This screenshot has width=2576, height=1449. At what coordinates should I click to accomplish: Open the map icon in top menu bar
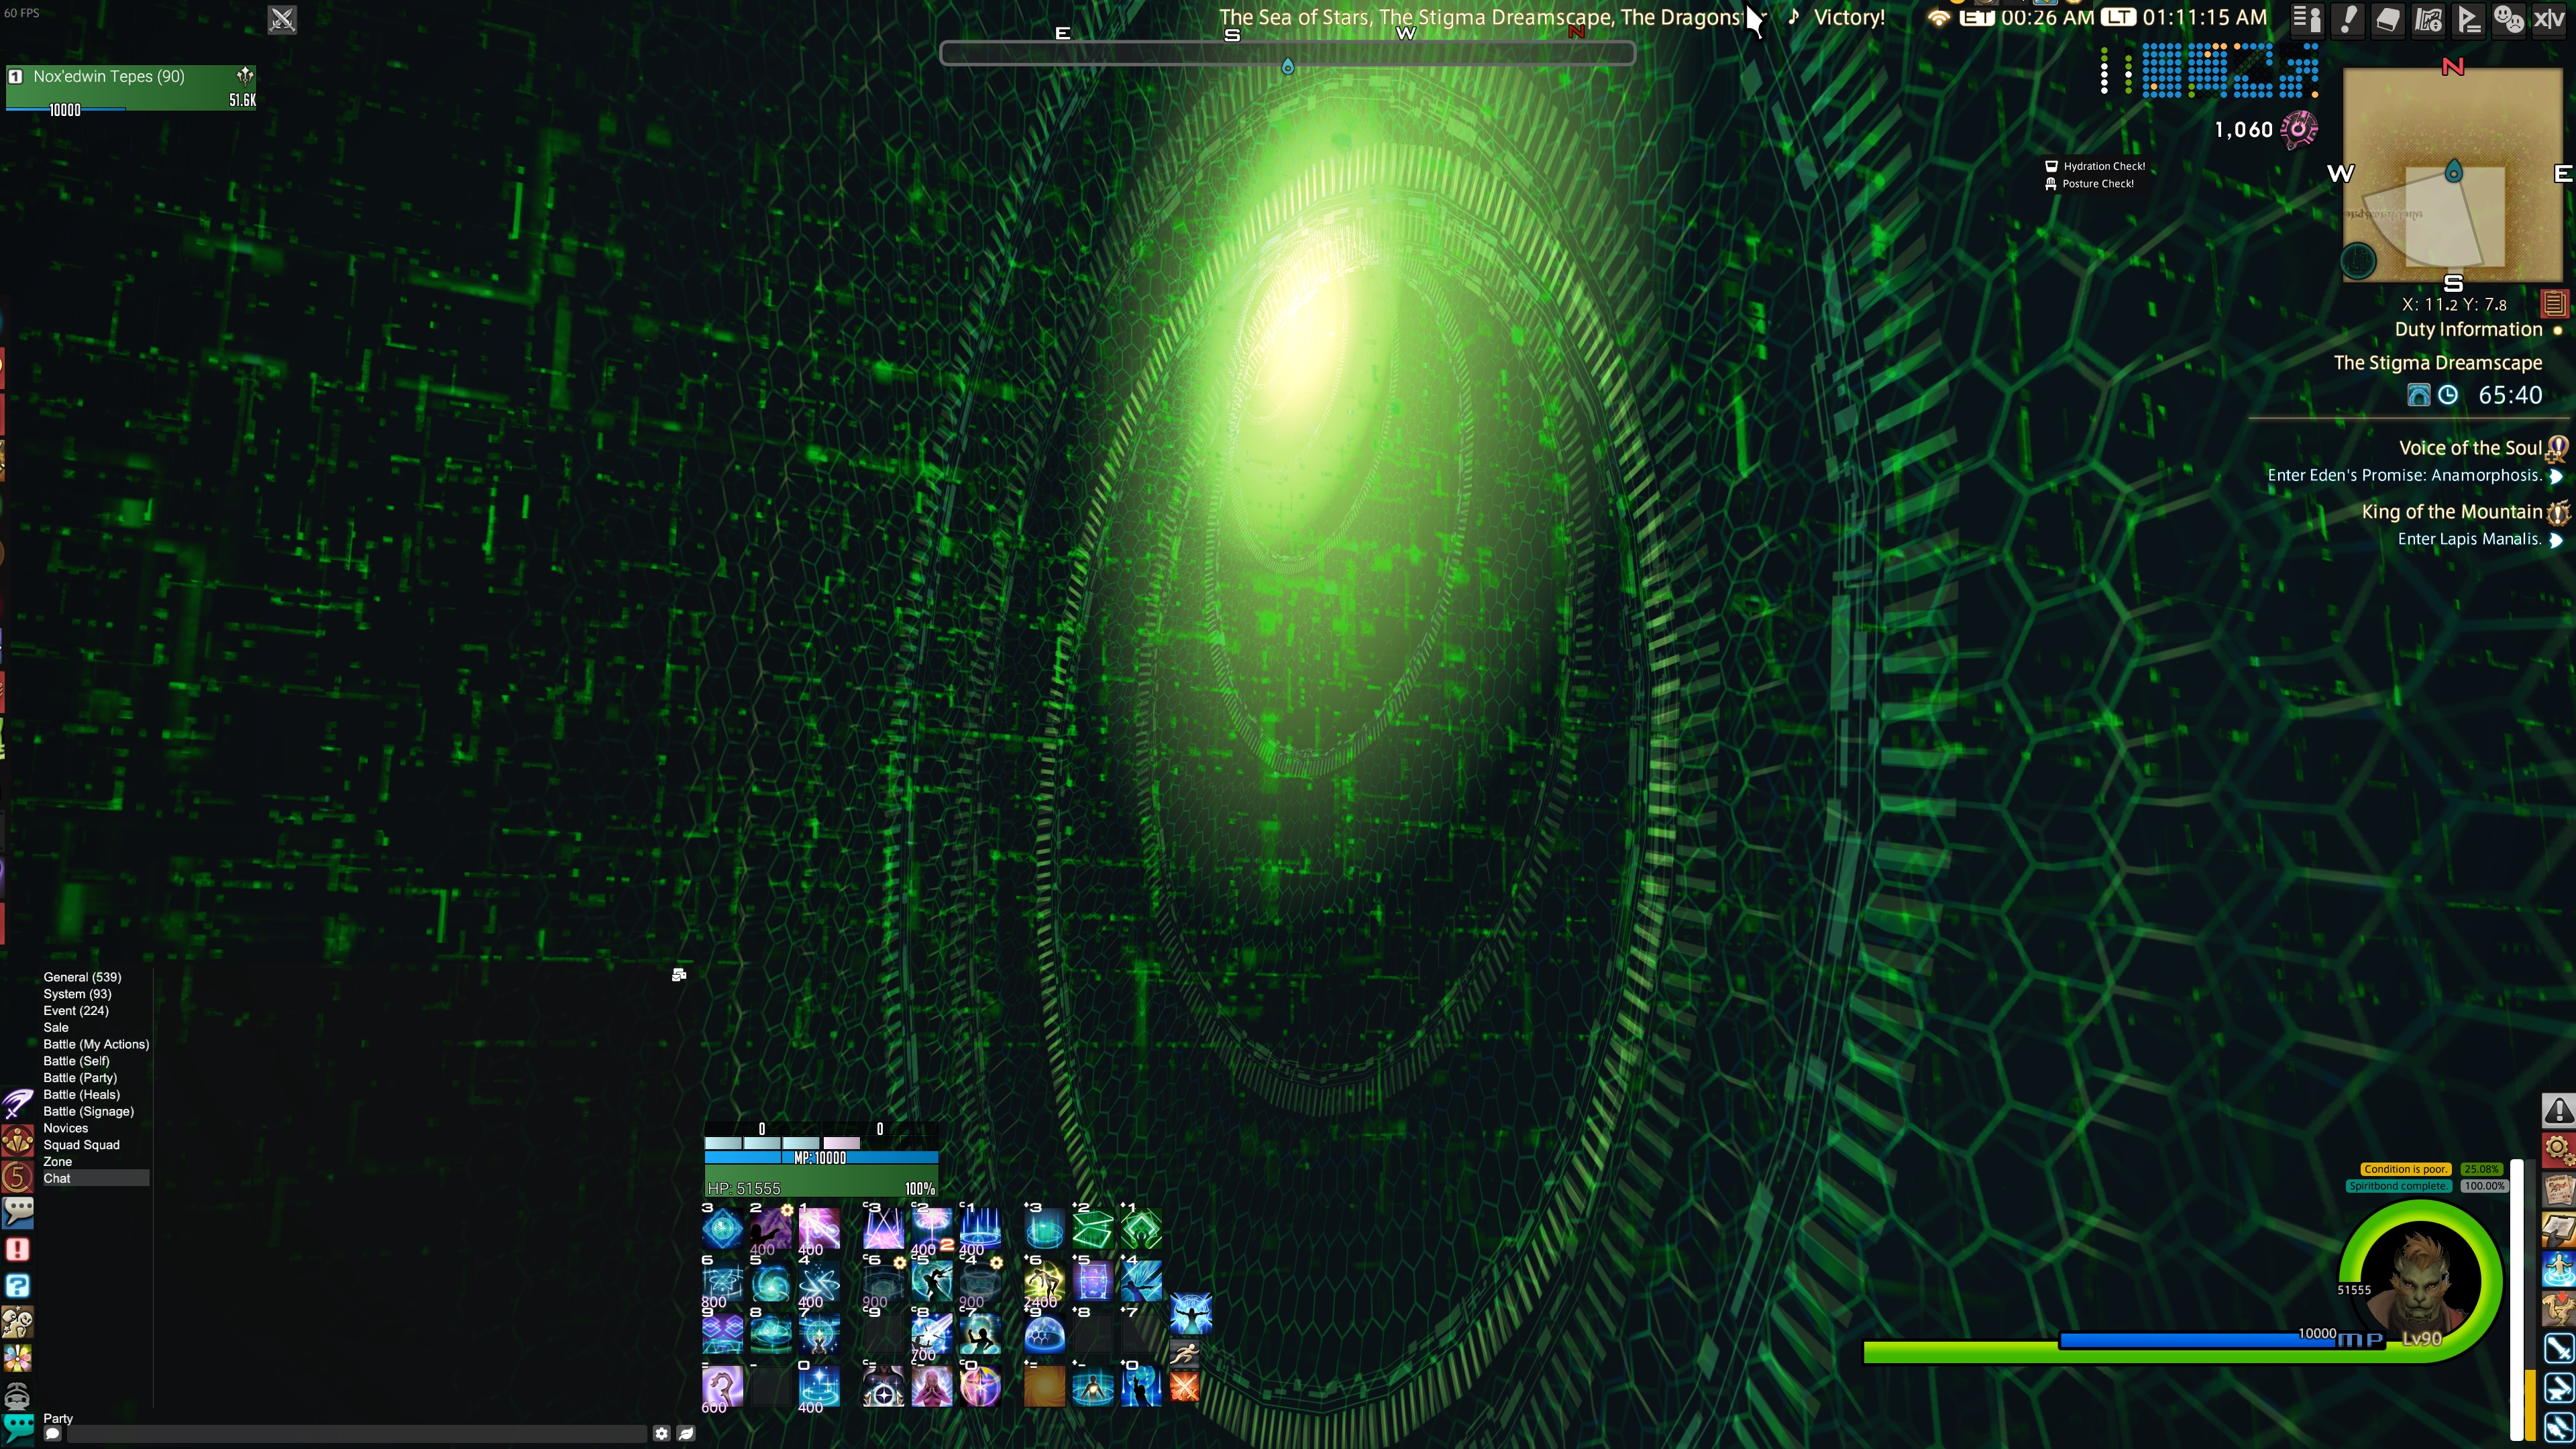click(2429, 19)
